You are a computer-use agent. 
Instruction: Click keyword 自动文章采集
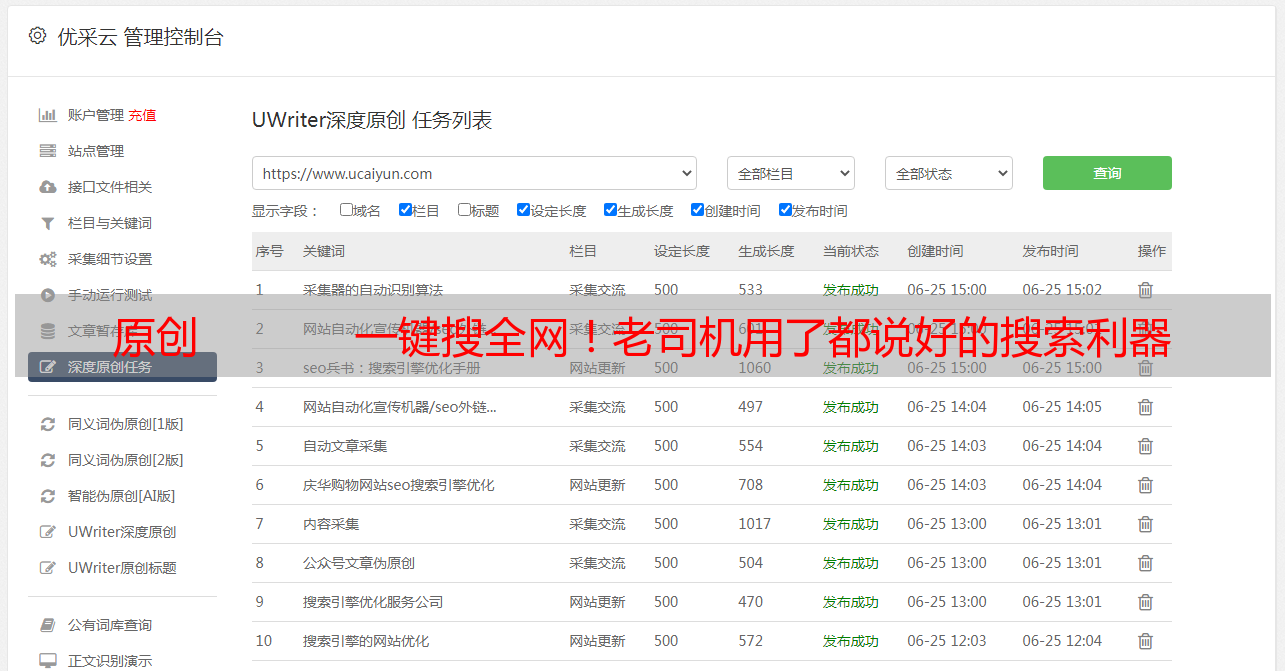click(x=345, y=446)
